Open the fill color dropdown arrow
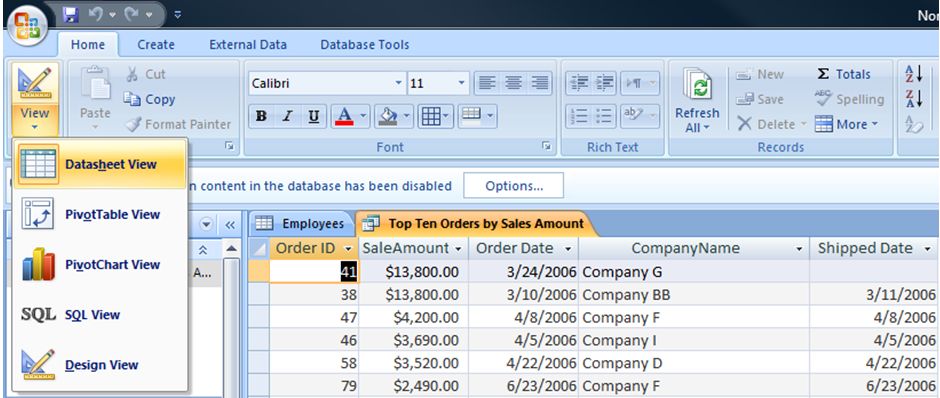 click(407, 116)
